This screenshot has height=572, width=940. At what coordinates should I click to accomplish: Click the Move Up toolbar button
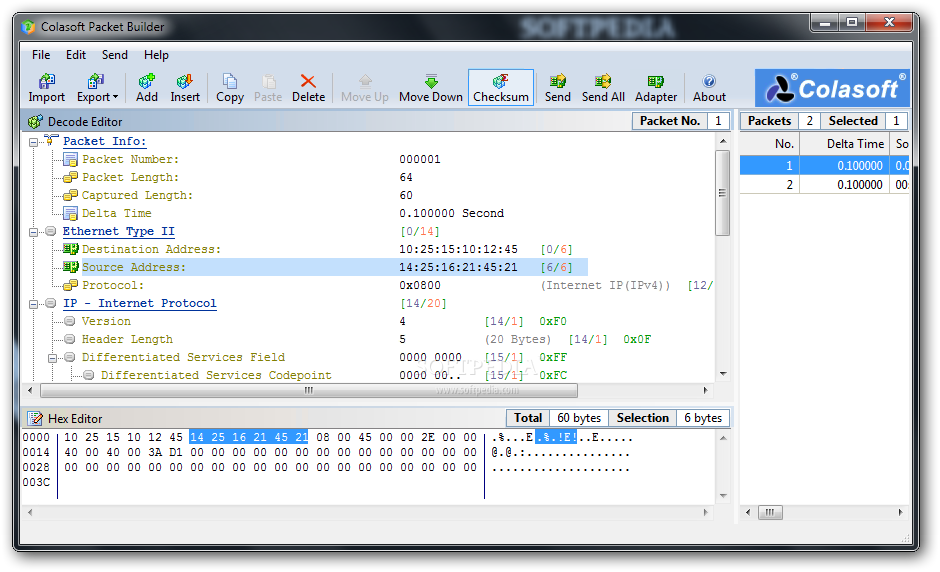click(x=364, y=88)
